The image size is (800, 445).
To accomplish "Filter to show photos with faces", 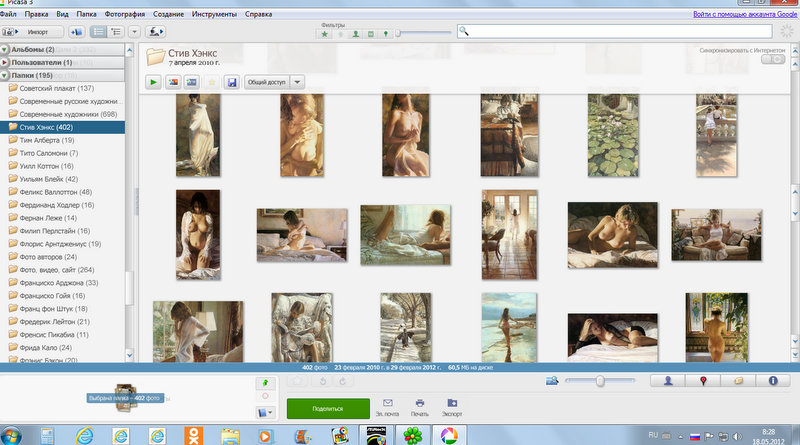I will pyautogui.click(x=356, y=34).
